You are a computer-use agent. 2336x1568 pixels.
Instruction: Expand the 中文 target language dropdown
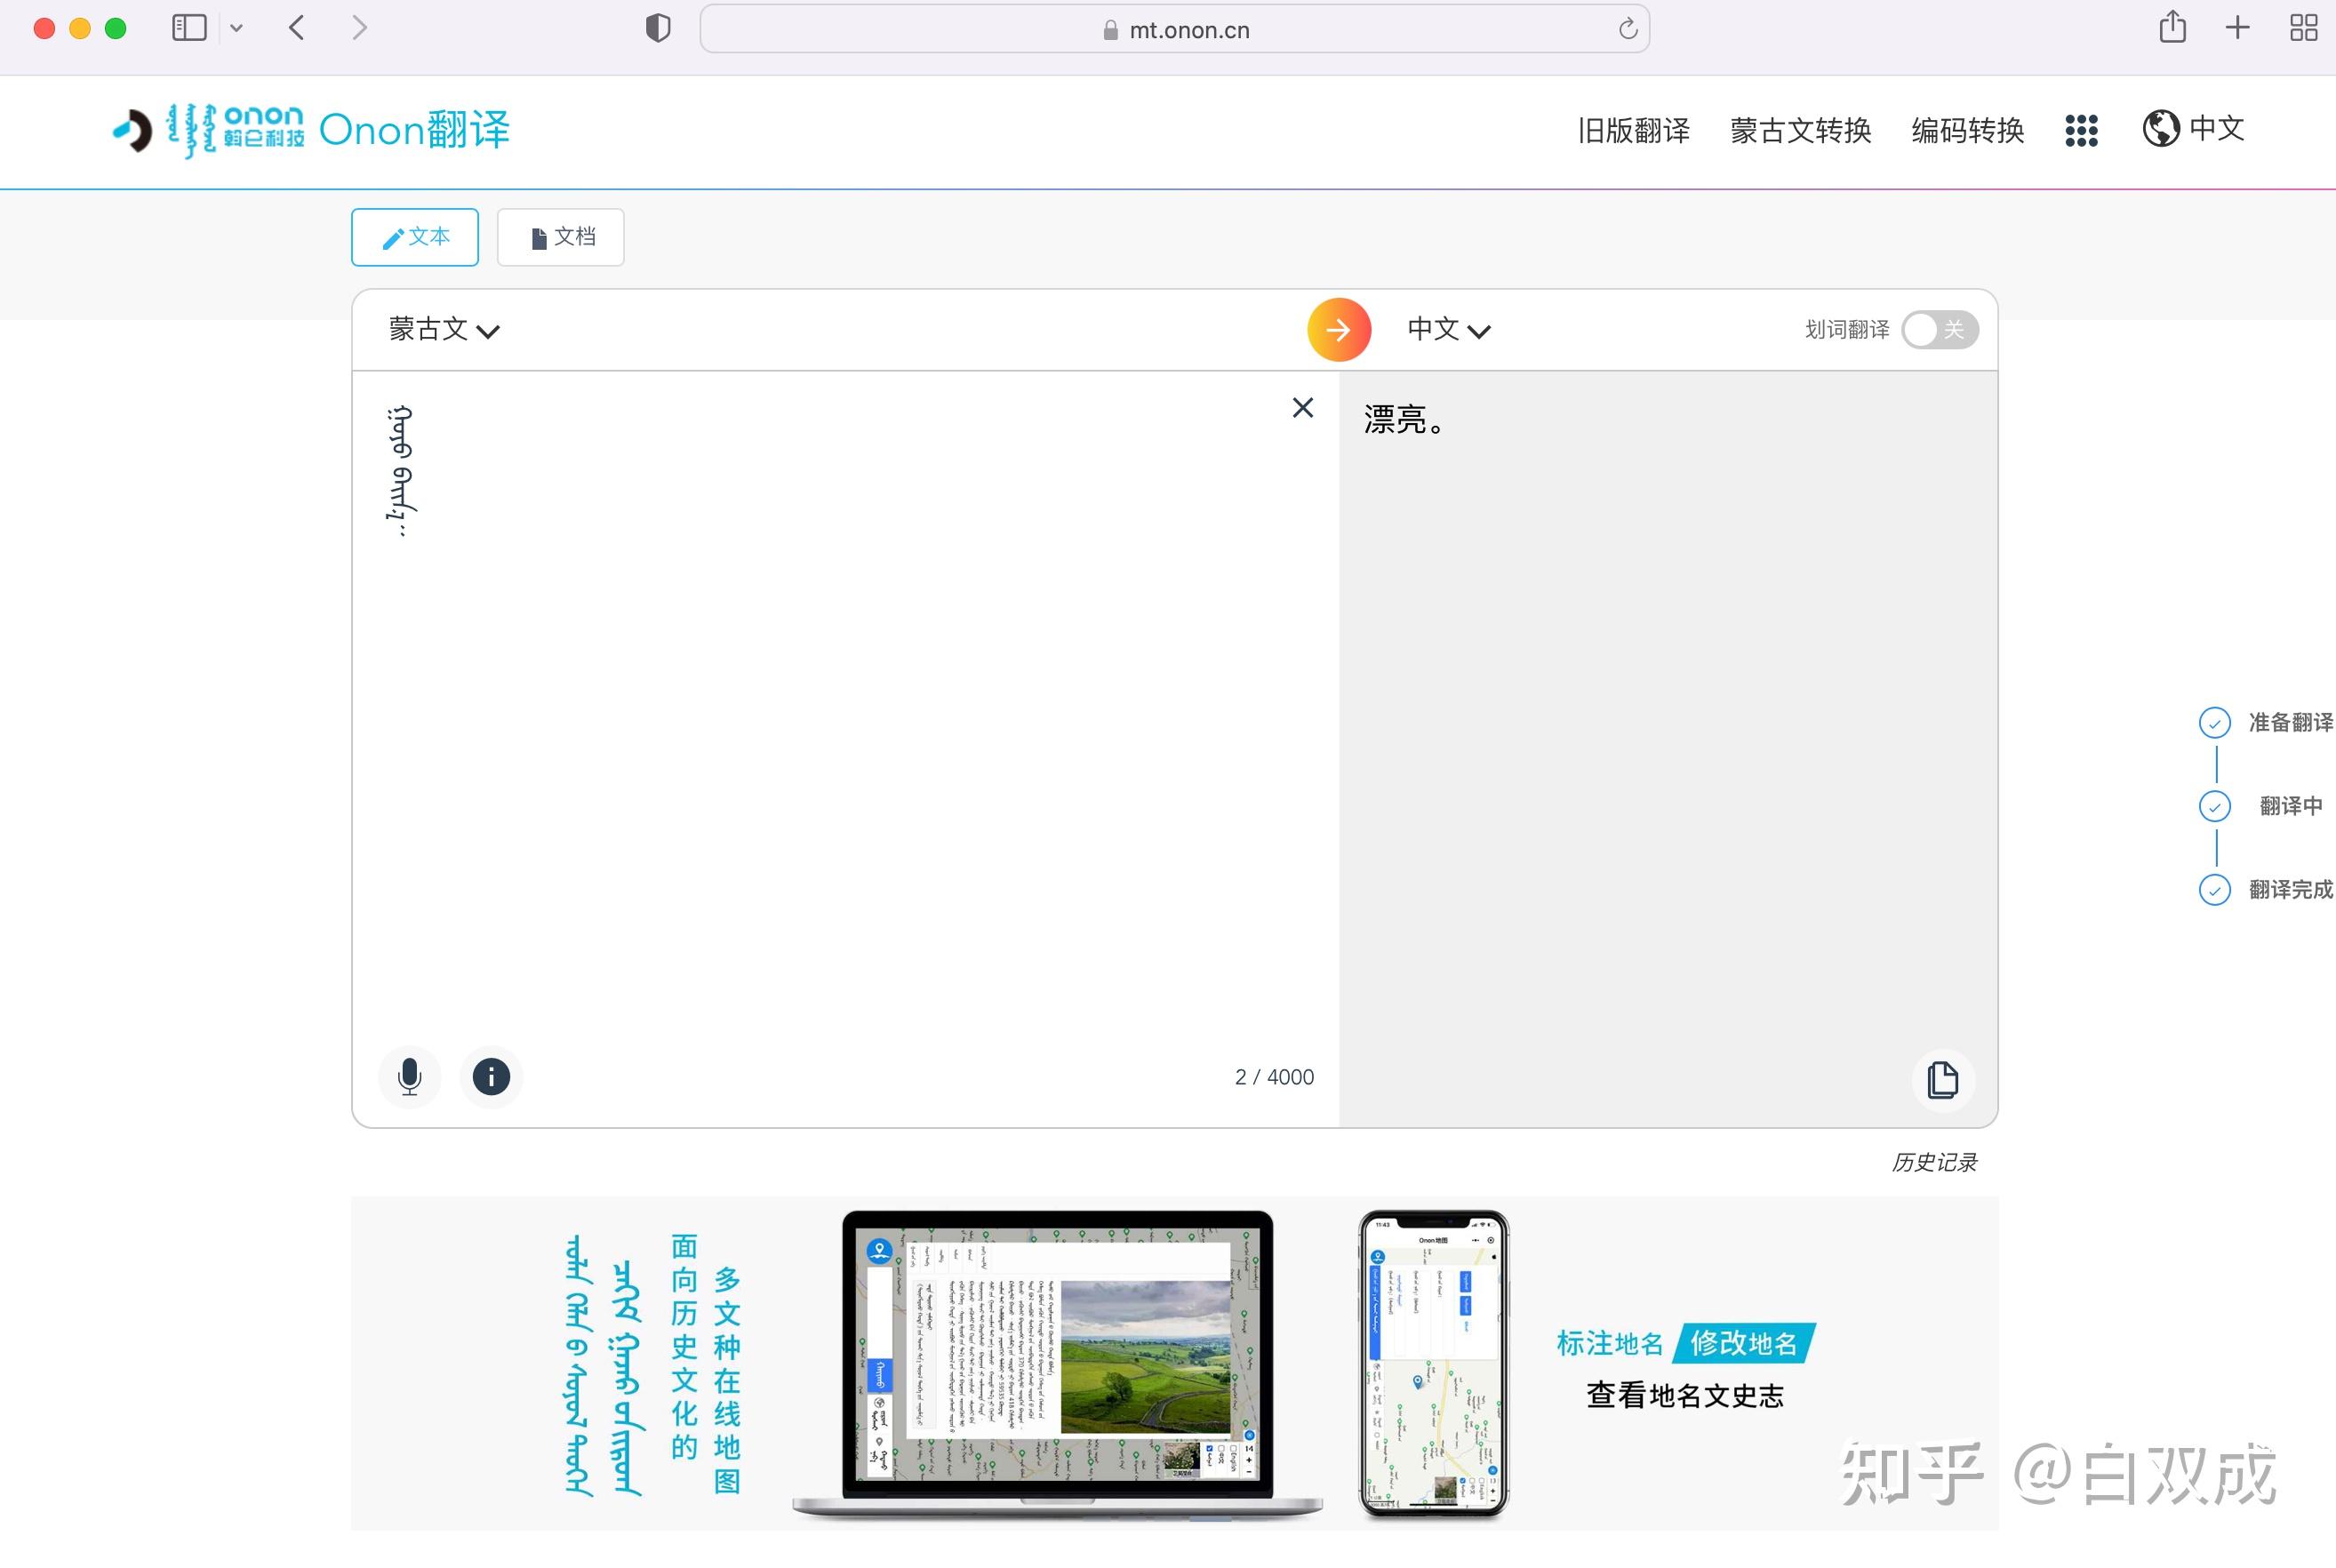point(1448,330)
